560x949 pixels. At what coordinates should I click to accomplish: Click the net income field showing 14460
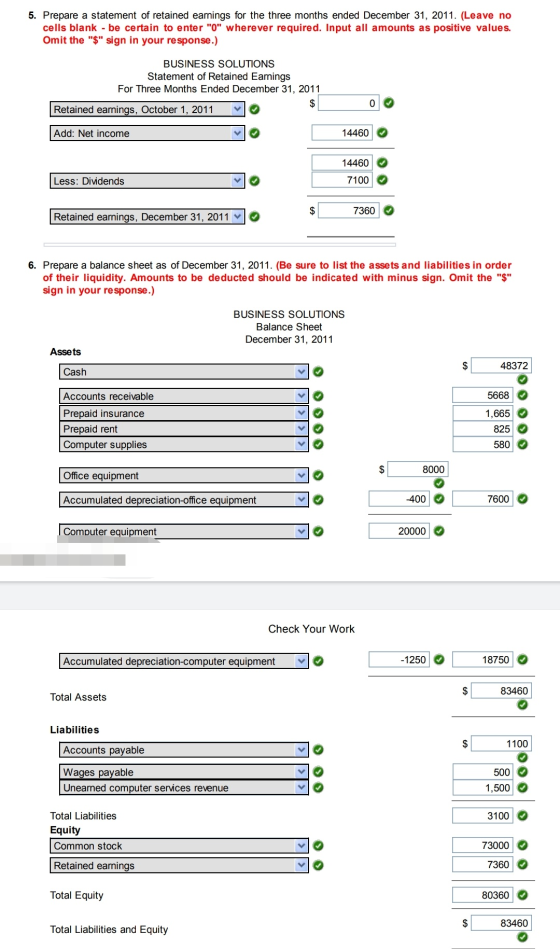point(342,133)
